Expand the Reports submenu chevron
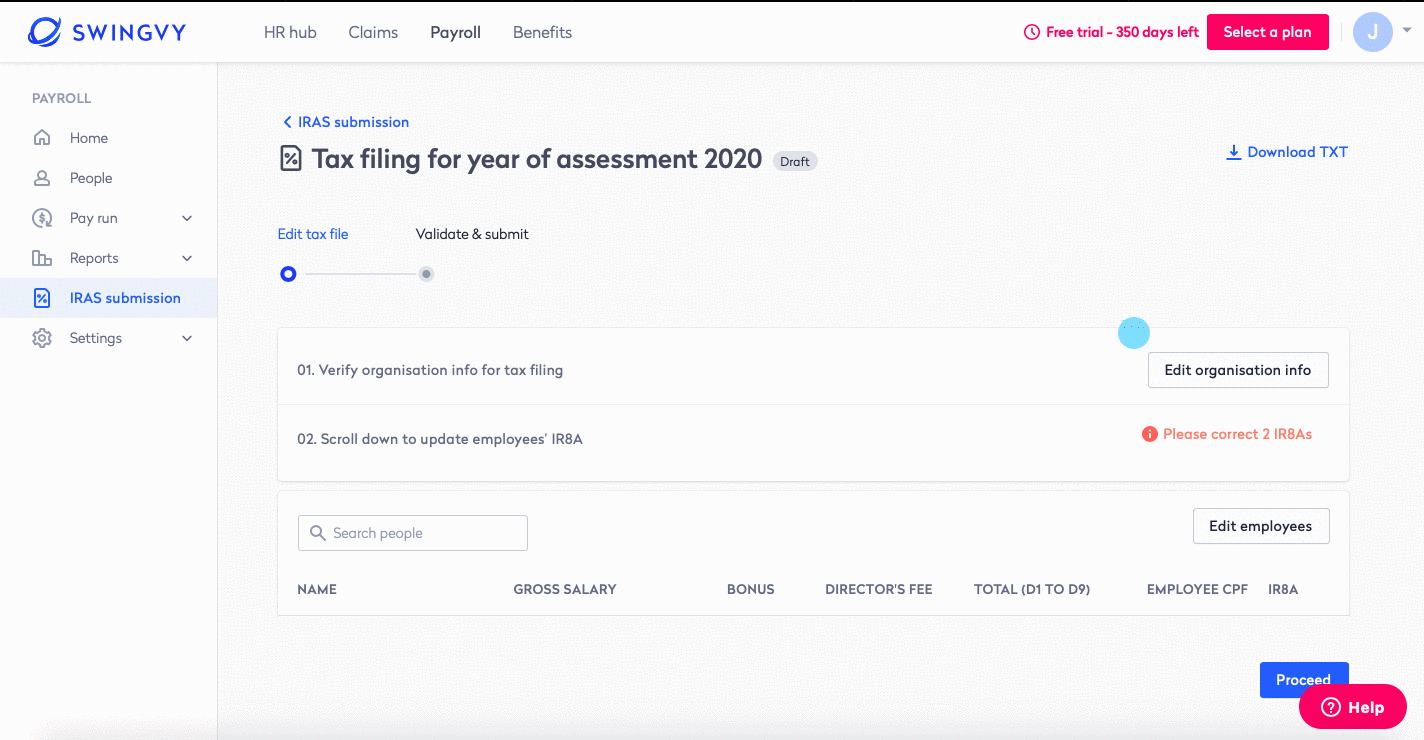 (x=187, y=258)
